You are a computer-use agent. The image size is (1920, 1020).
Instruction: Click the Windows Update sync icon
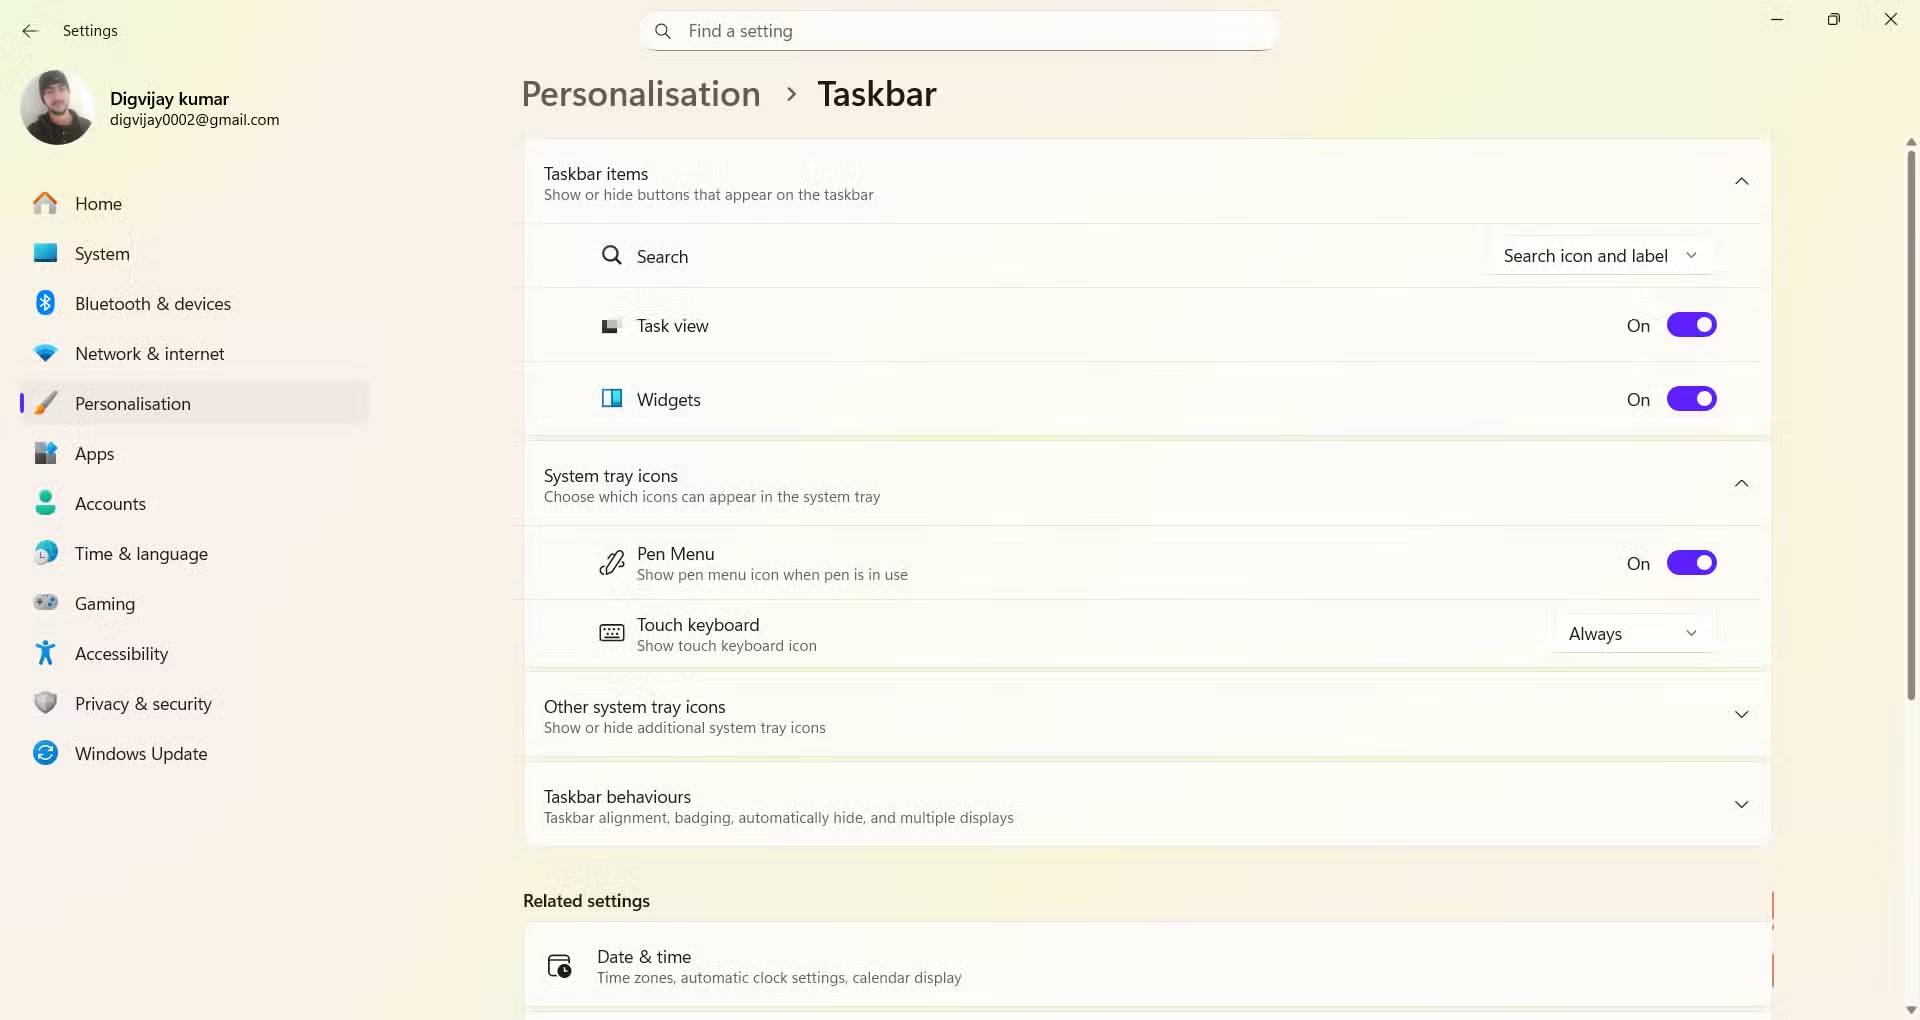pyautogui.click(x=45, y=753)
